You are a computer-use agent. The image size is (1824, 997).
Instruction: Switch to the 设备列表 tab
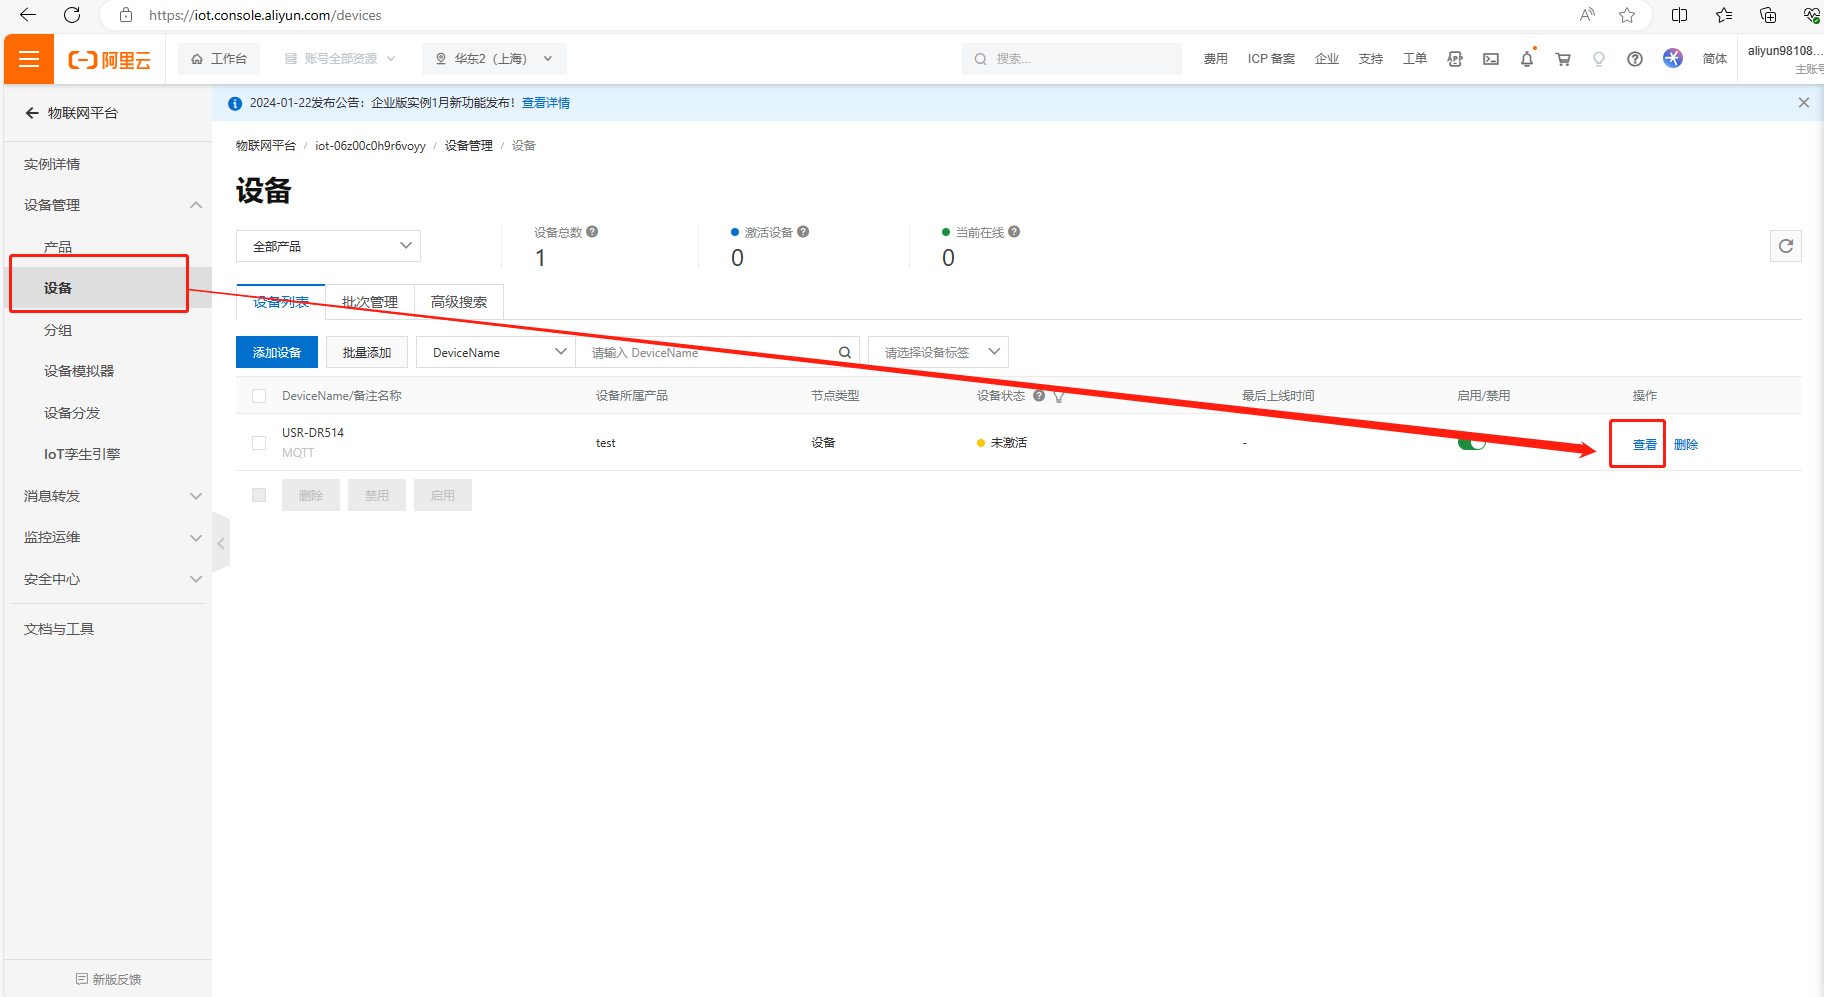pos(281,302)
